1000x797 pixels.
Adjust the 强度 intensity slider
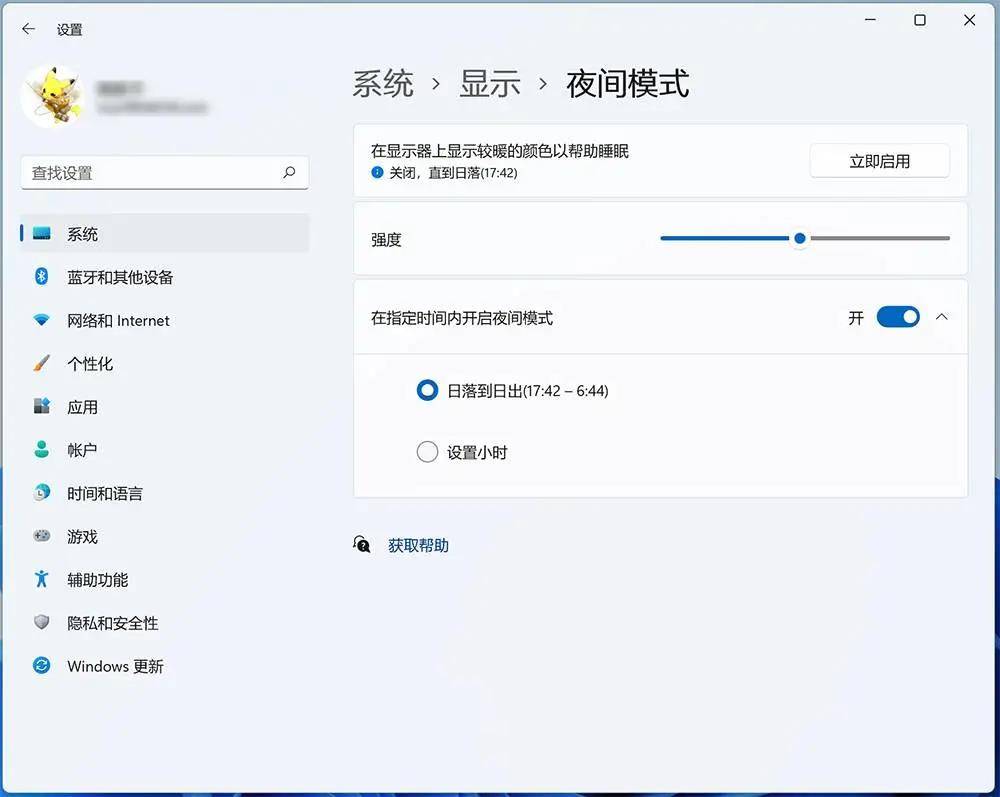click(x=799, y=239)
